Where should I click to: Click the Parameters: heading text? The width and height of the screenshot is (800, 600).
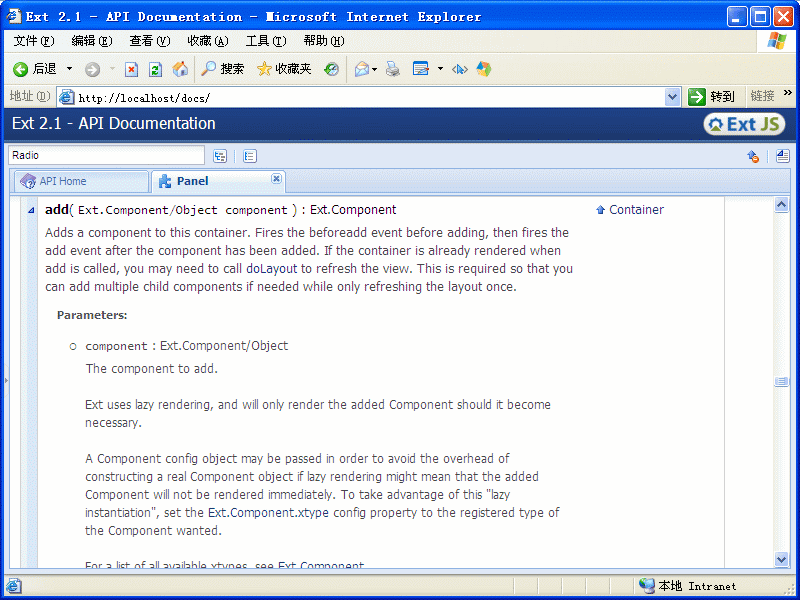92,315
